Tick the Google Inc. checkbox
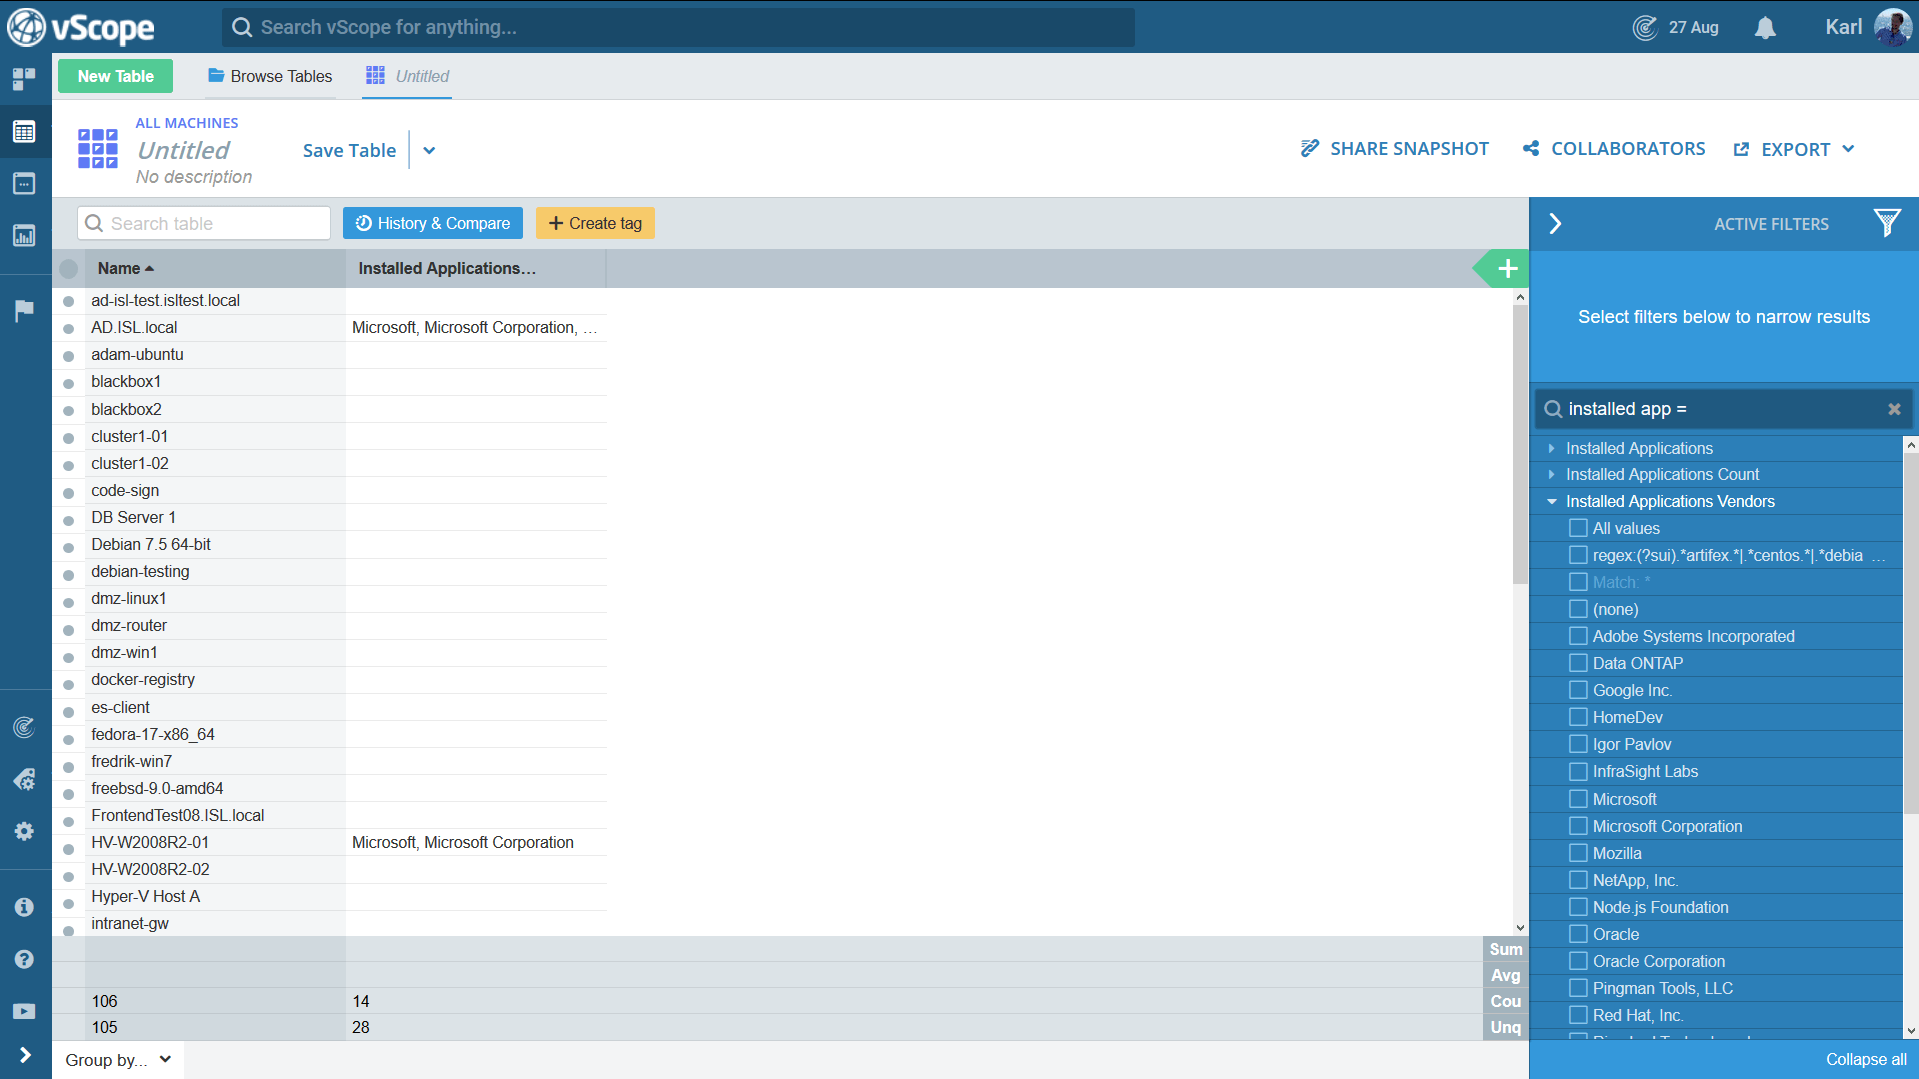This screenshot has width=1919, height=1079. (x=1578, y=690)
